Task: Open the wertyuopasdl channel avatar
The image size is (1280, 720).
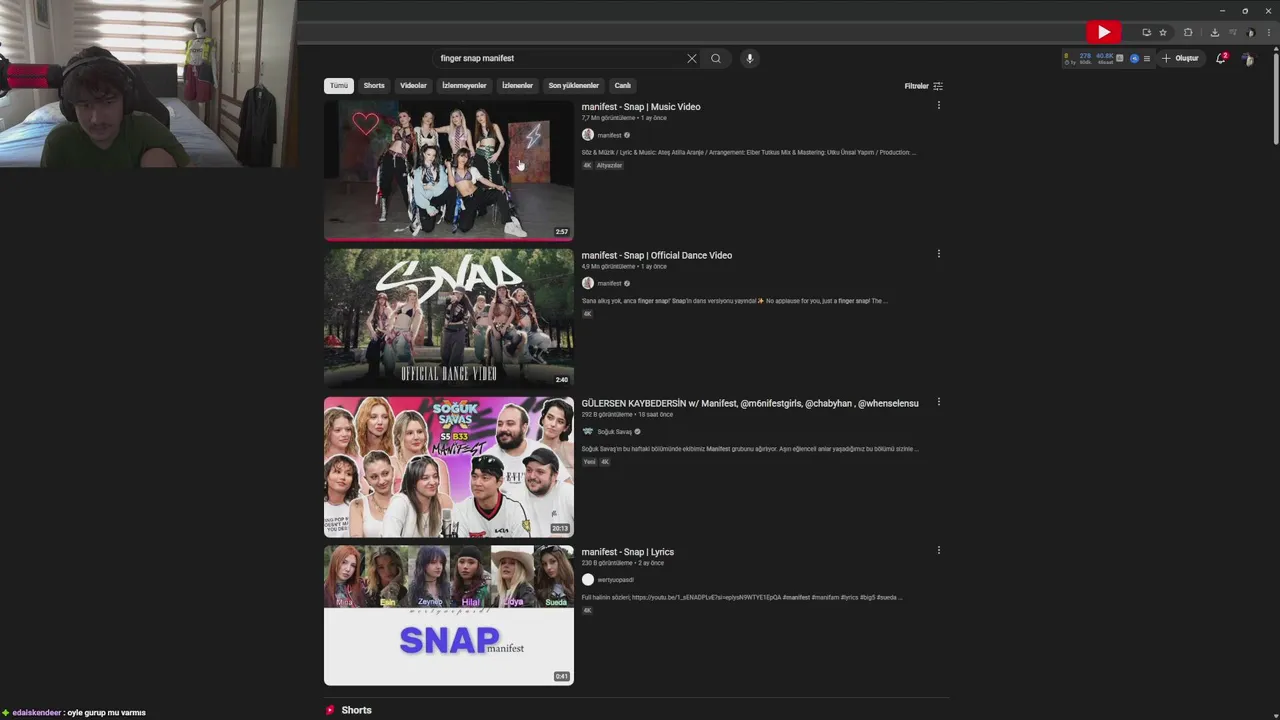Action: [588, 579]
